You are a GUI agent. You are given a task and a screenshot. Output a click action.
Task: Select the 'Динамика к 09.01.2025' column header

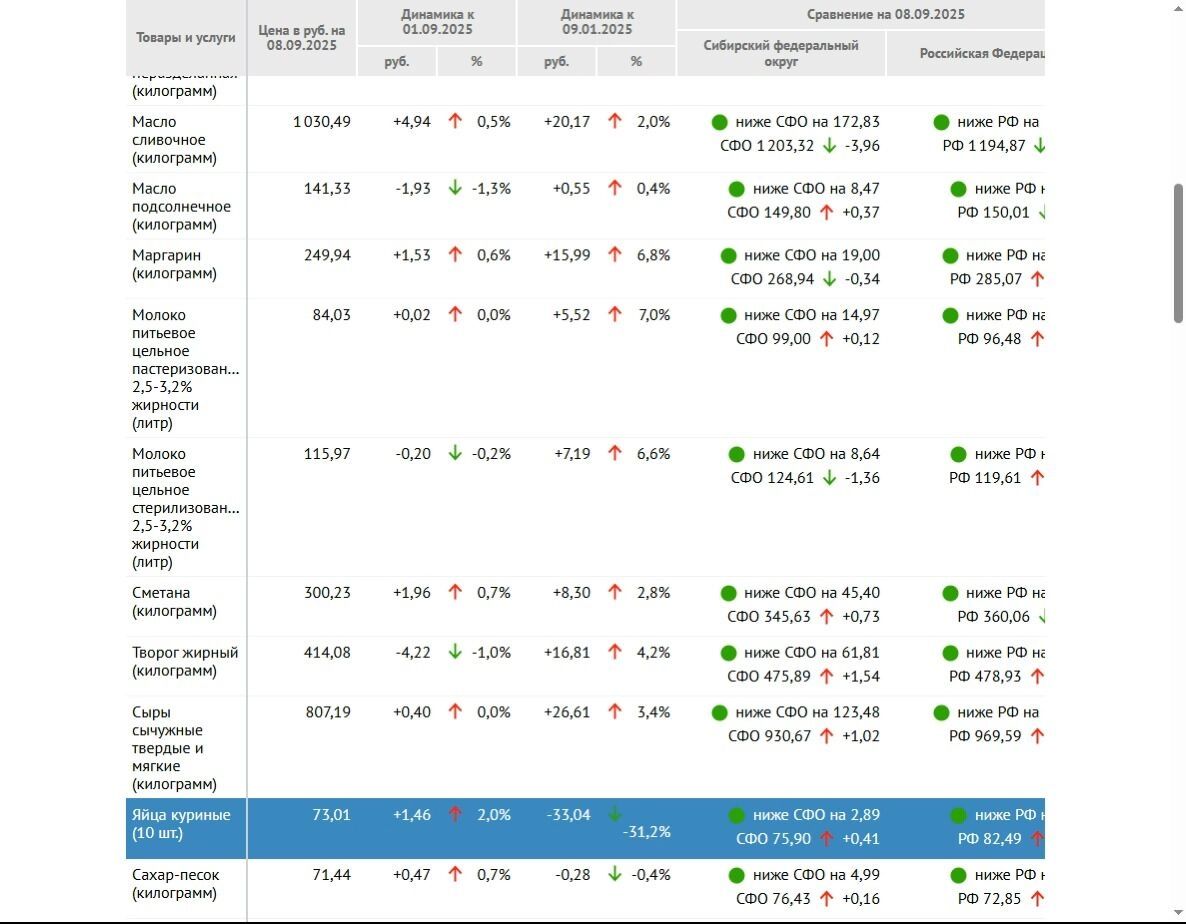pos(596,22)
